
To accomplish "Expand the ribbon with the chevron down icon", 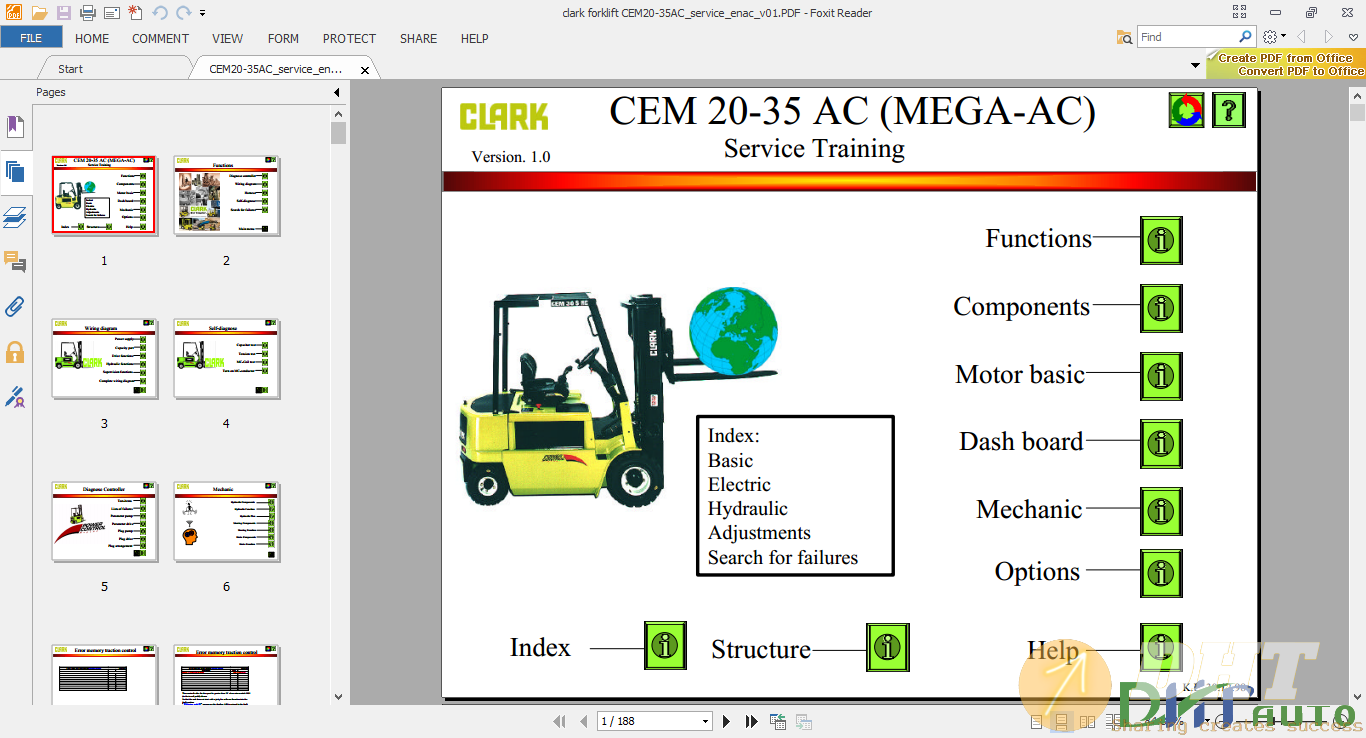I will pos(1354,37).
